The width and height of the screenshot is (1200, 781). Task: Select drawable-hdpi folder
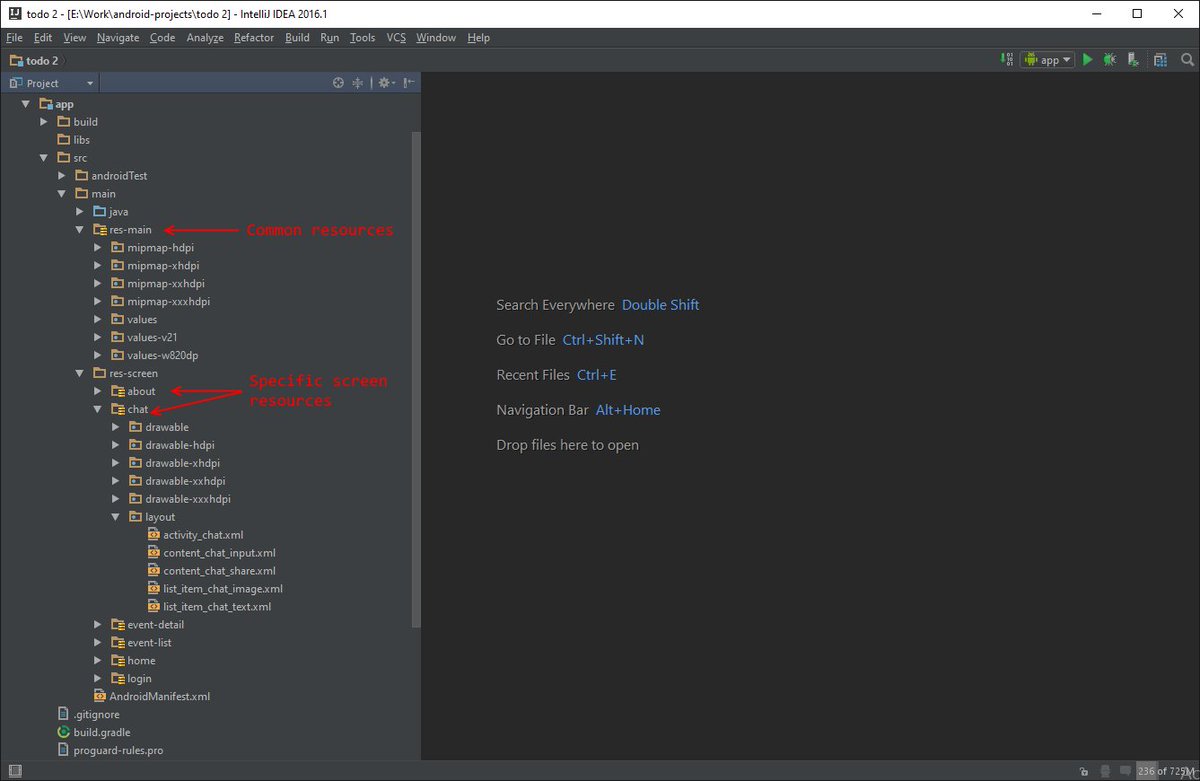pyautogui.click(x=171, y=445)
